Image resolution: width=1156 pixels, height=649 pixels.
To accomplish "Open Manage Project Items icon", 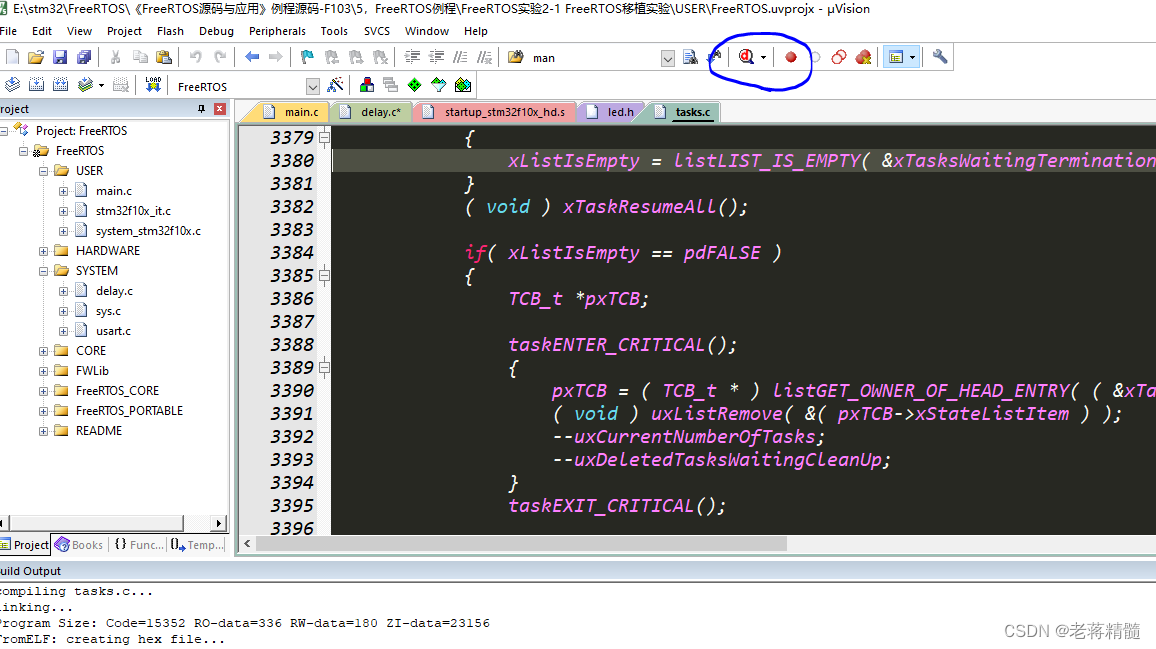I will pos(366,85).
